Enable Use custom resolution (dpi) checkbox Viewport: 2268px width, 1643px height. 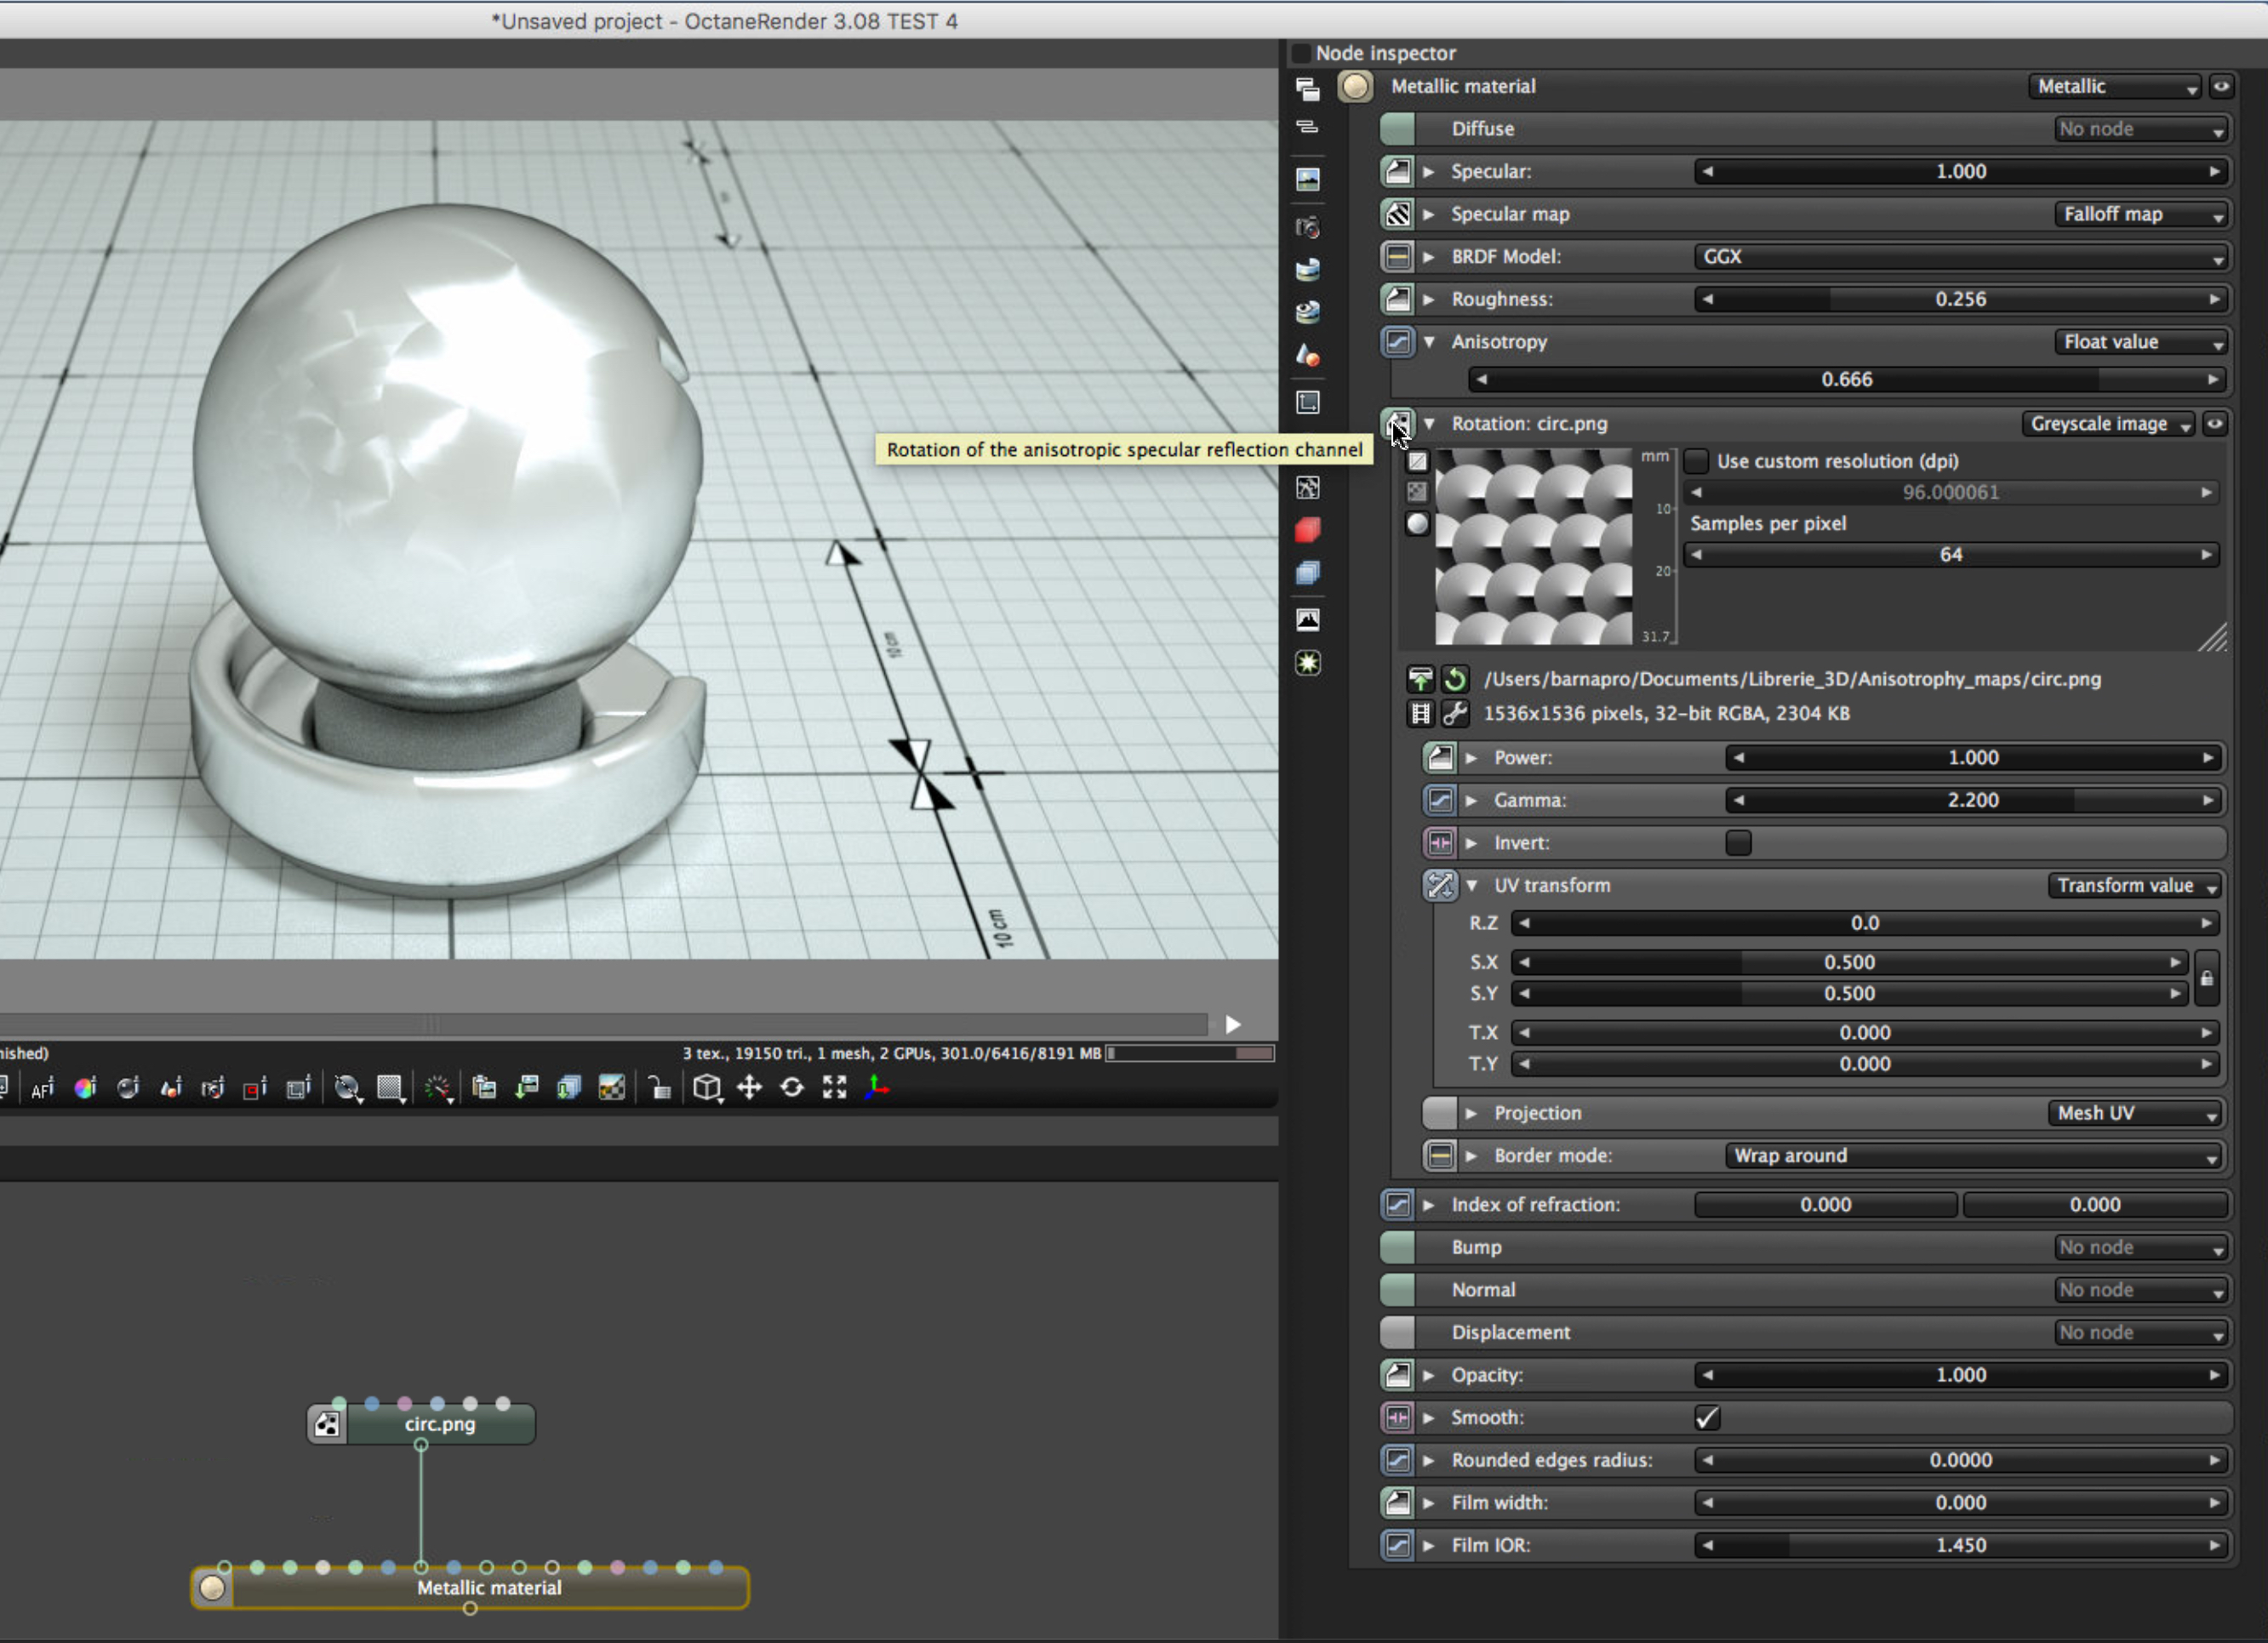[1696, 461]
